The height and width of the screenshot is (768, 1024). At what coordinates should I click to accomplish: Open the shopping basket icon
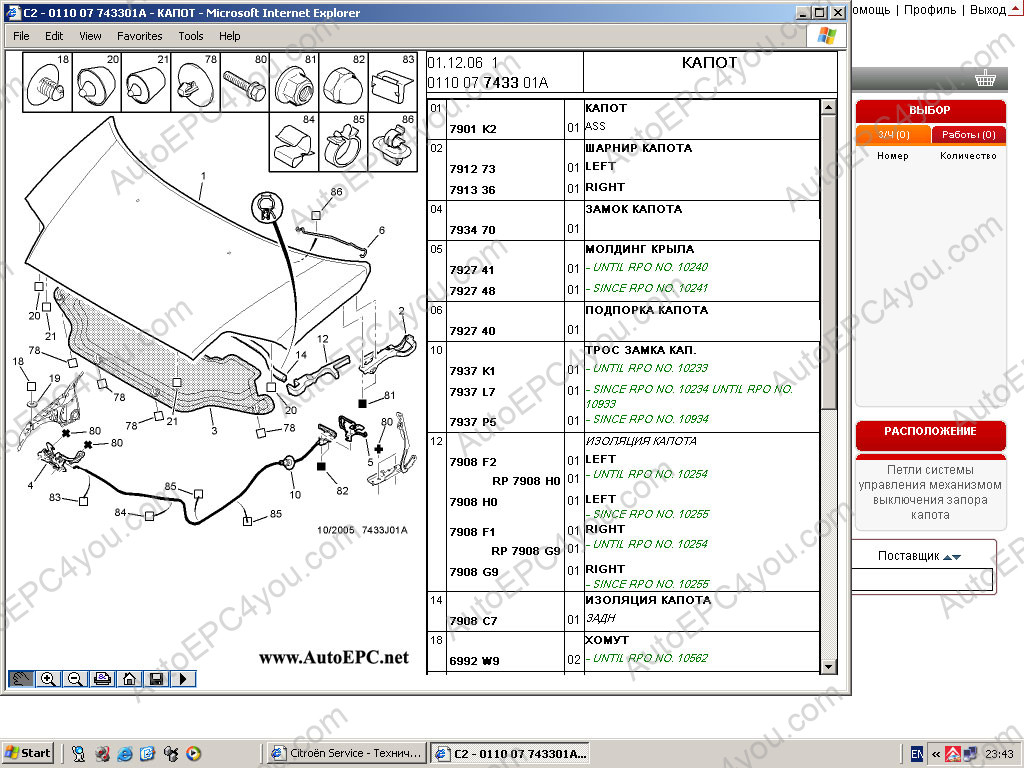[985, 79]
